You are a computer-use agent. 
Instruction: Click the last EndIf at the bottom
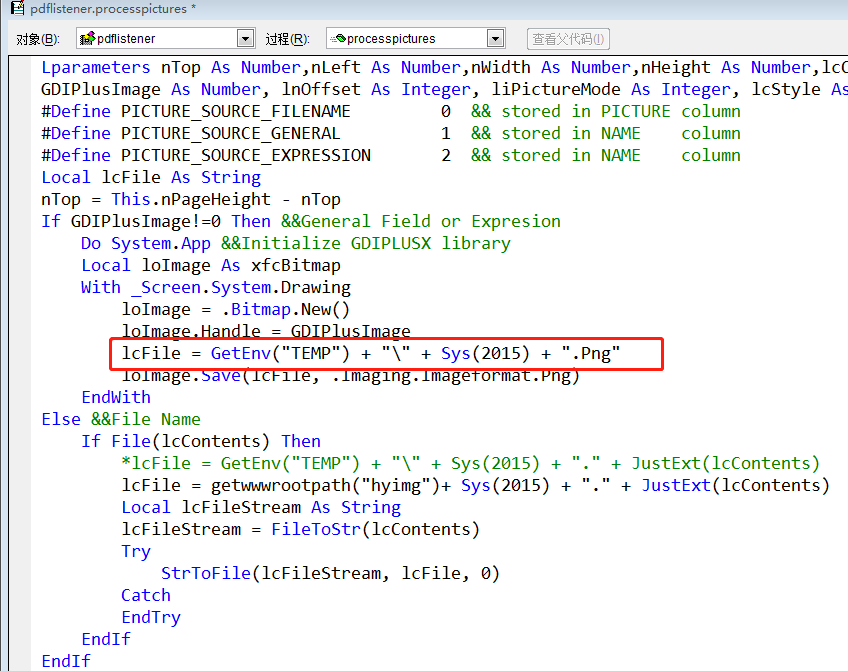coord(66,662)
